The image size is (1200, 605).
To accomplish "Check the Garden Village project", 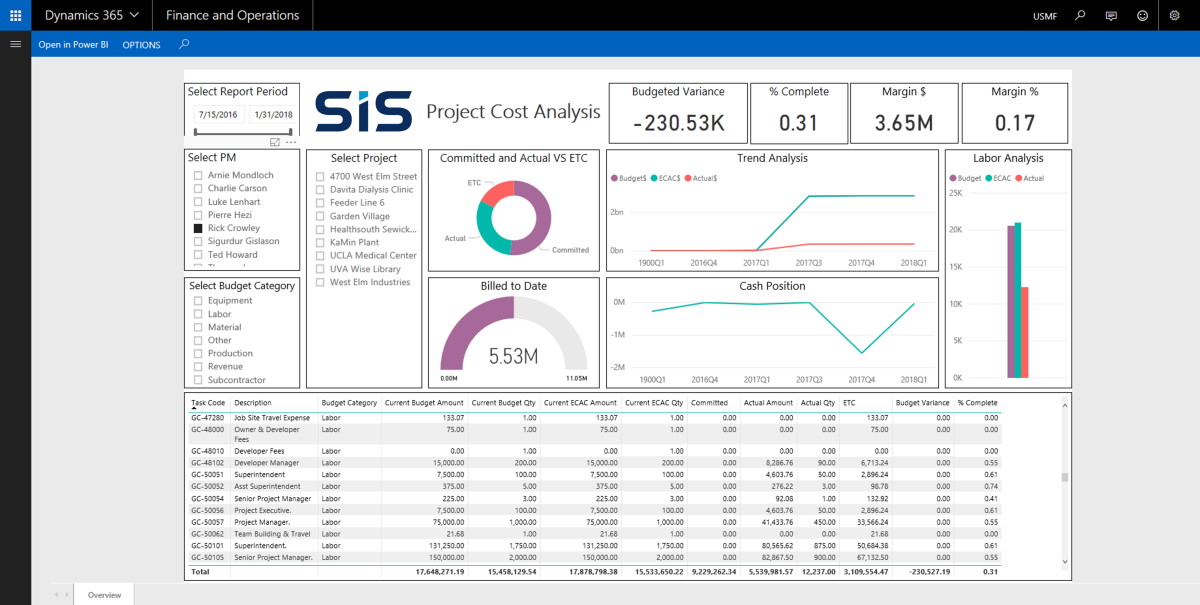I will (320, 216).
